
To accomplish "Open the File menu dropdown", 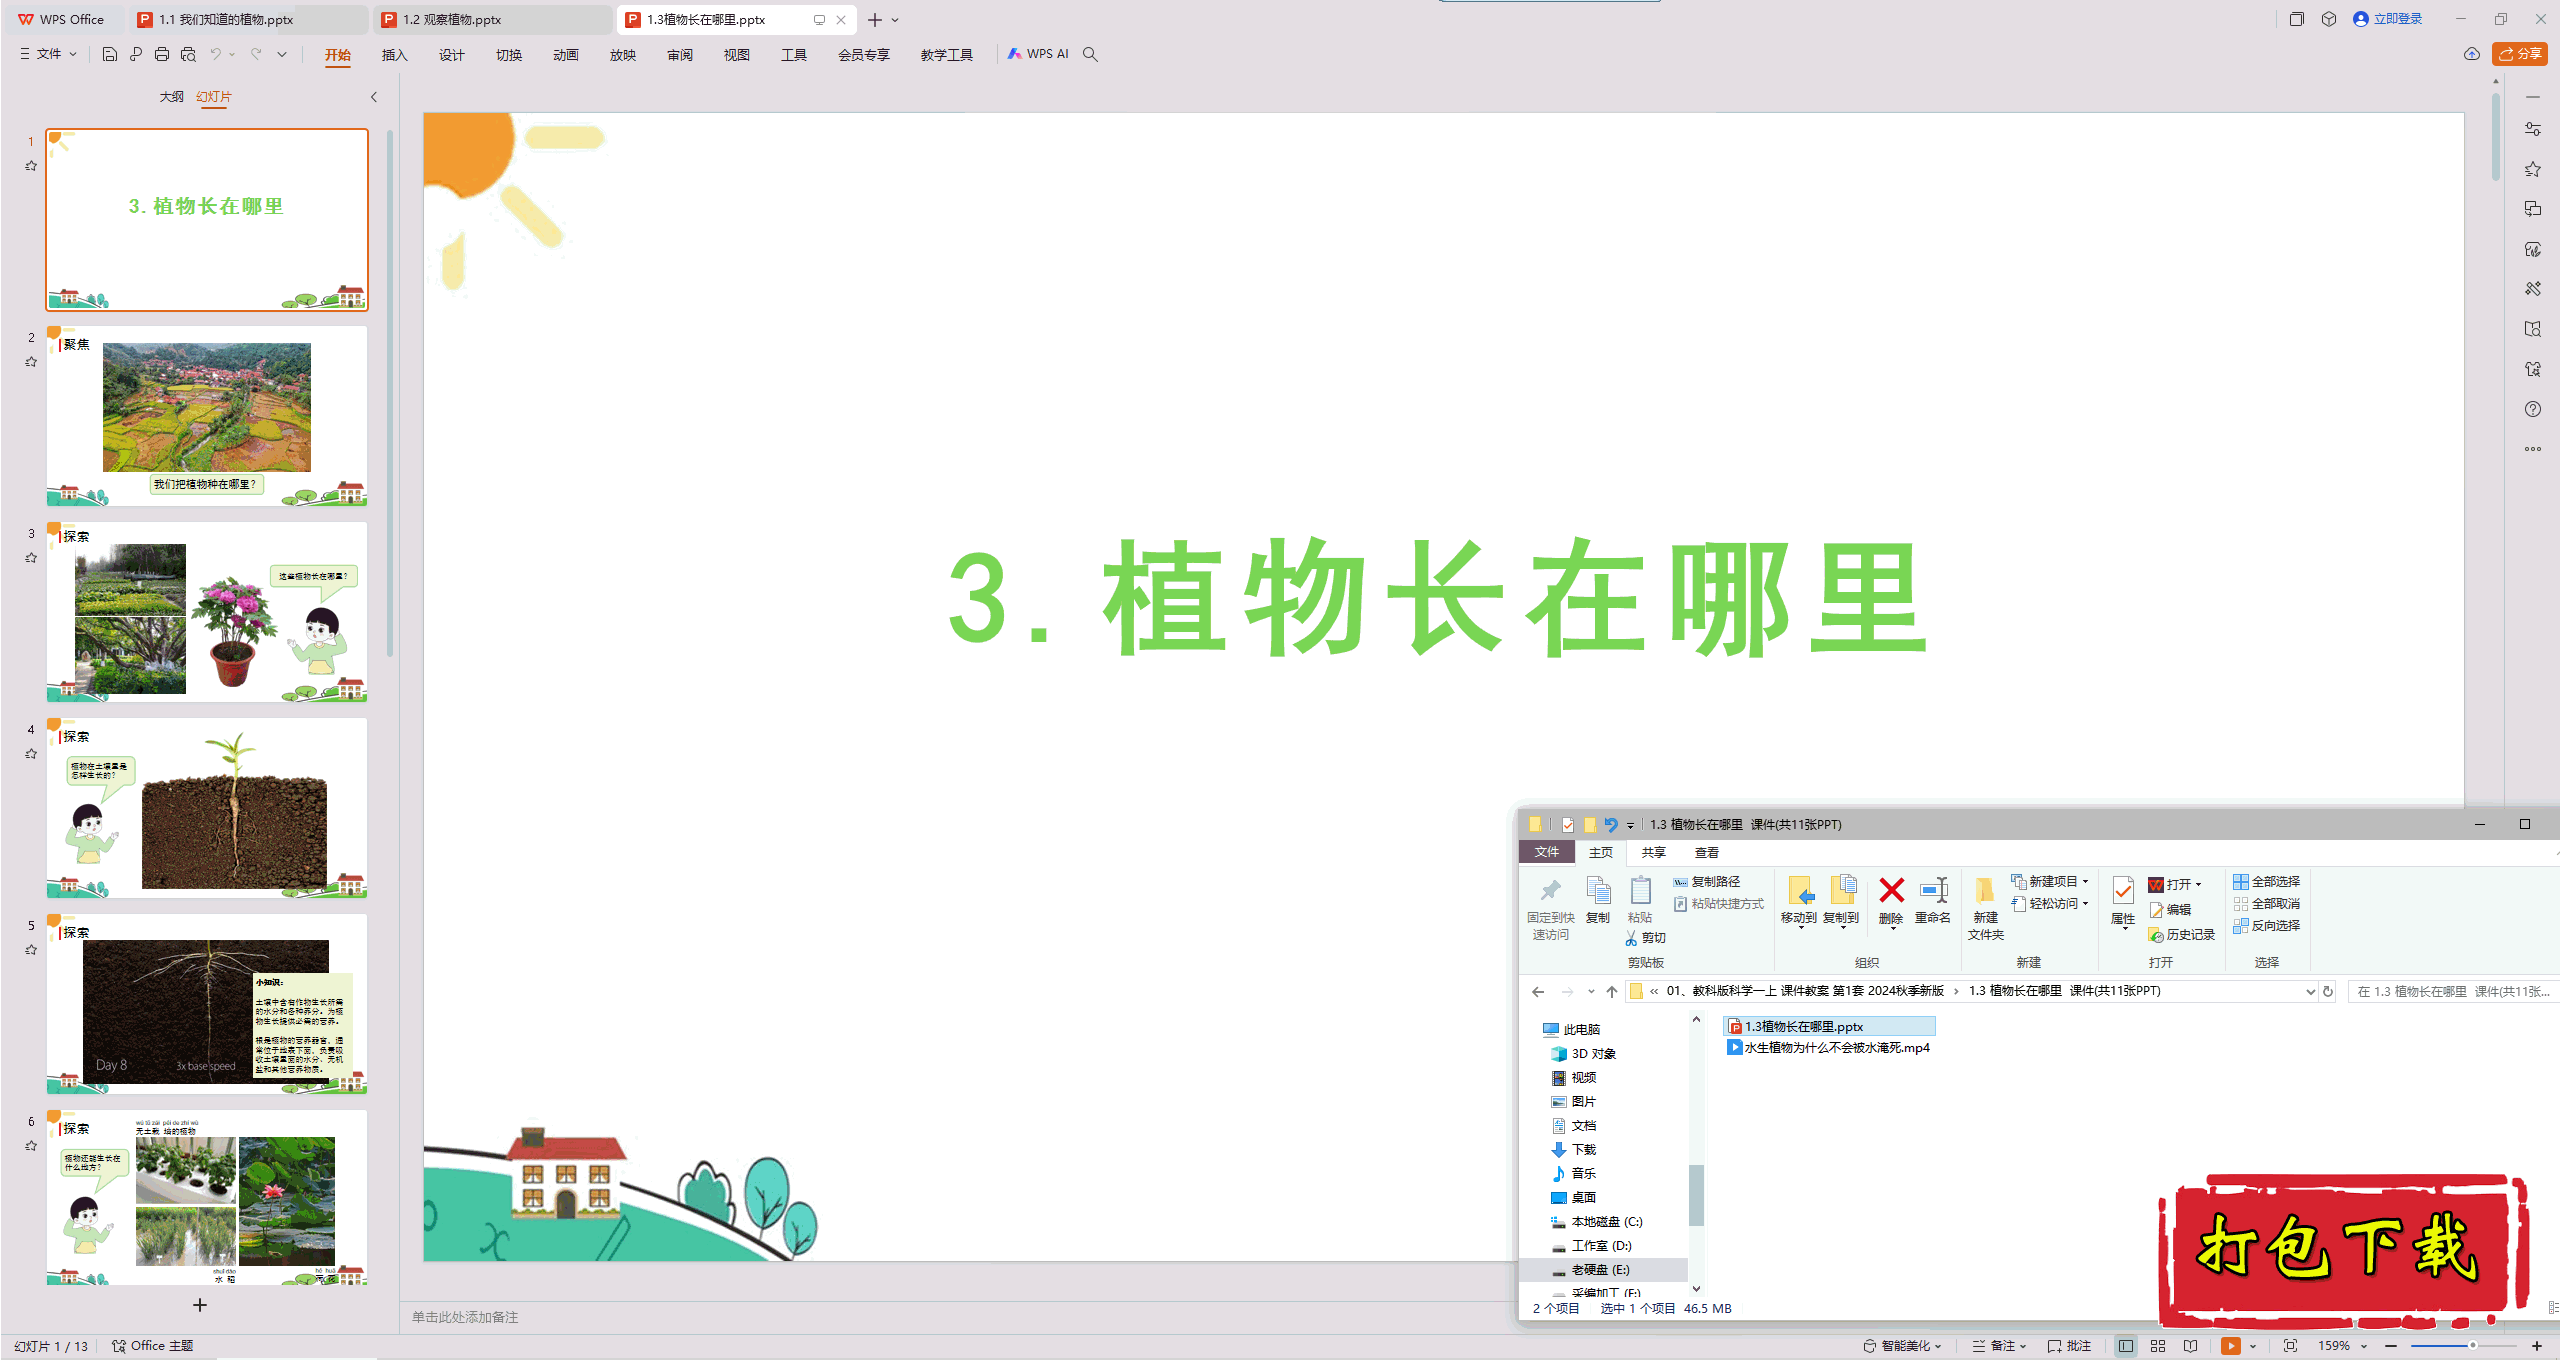I will coord(48,54).
